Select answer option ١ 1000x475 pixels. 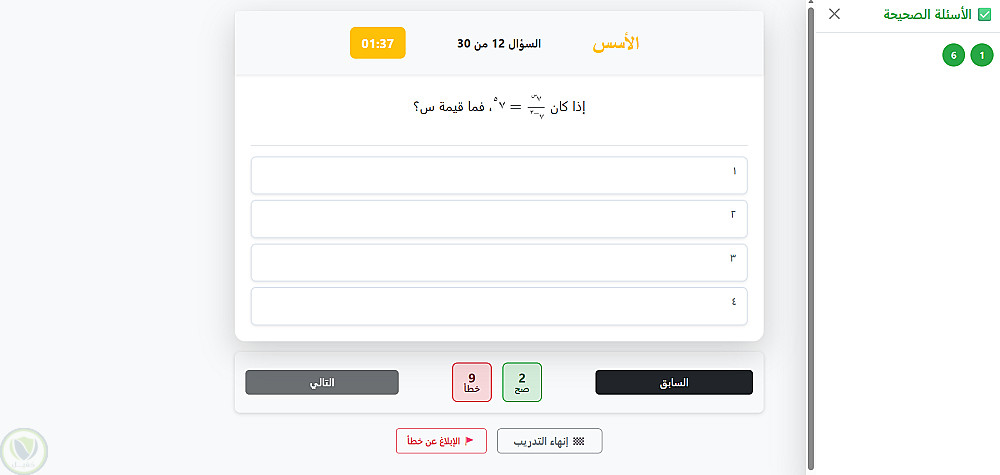click(x=499, y=175)
